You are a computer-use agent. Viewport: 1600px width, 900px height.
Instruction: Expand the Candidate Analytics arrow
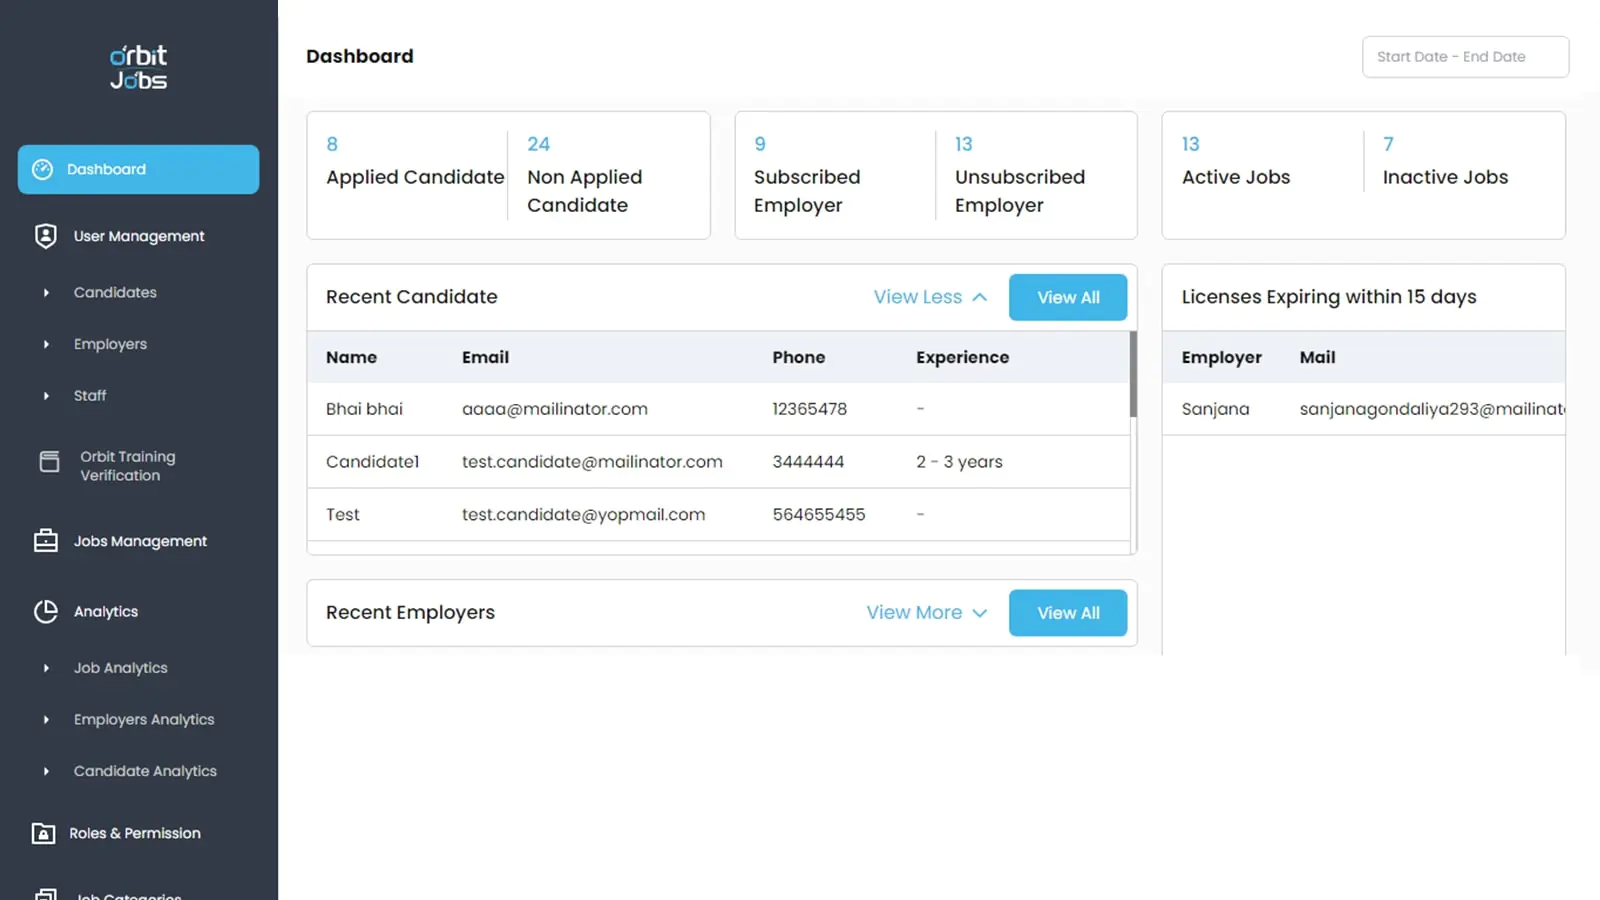pos(46,771)
